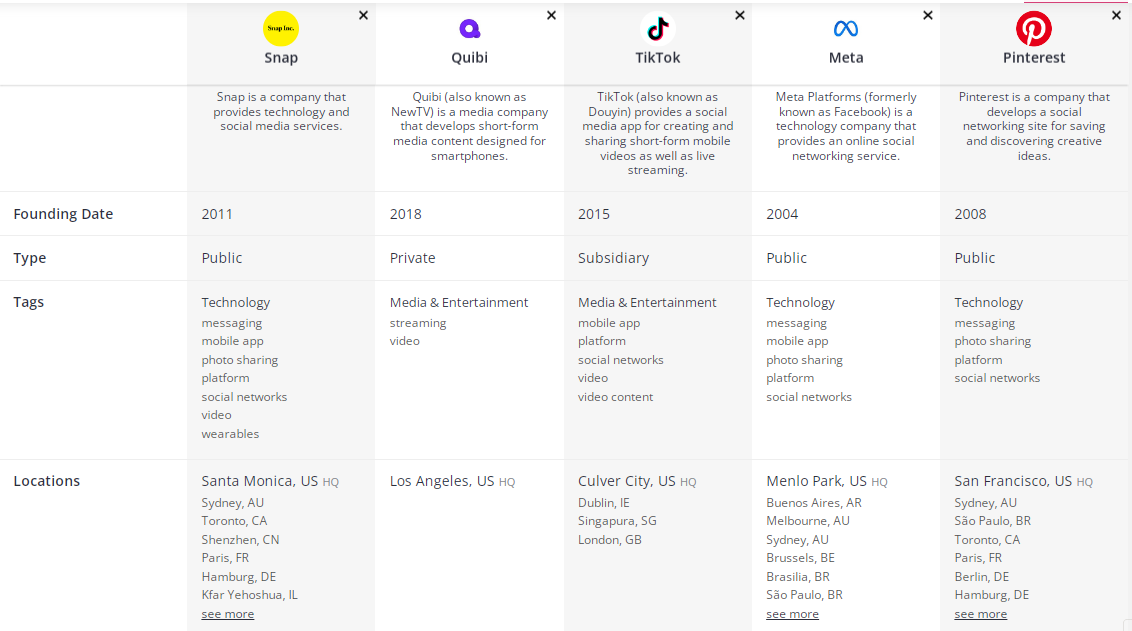
Task: Click the red Pinterest logo
Action: coord(1034,28)
